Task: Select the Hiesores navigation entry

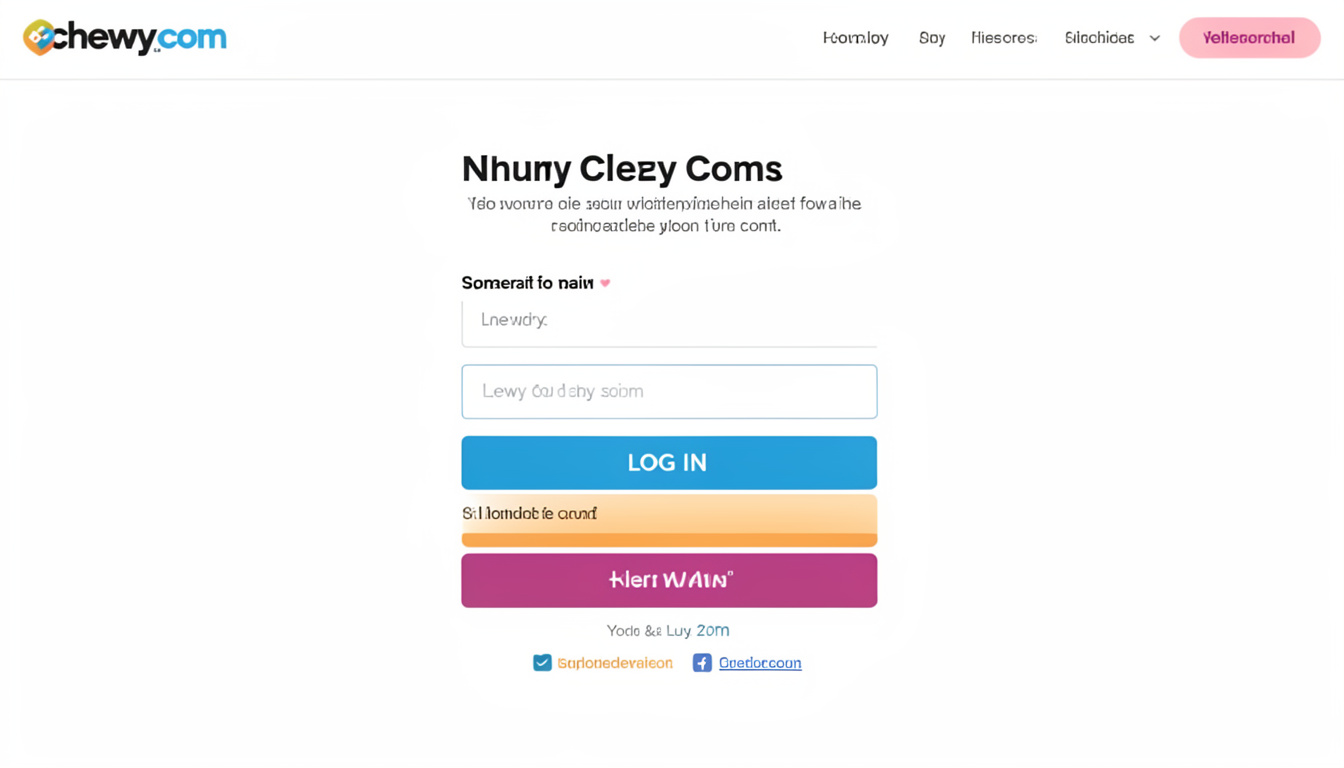Action: 1004,37
